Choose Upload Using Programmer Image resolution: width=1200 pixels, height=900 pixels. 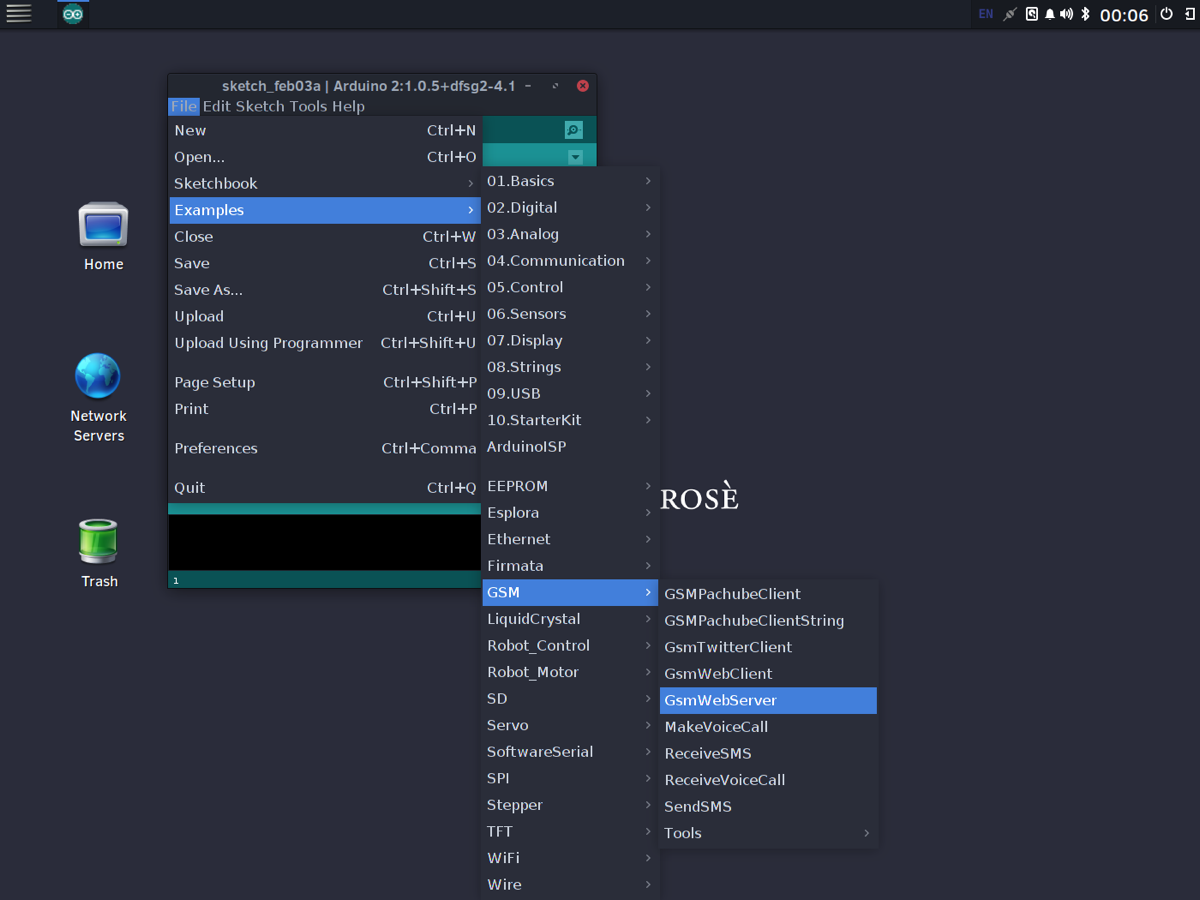(325, 343)
